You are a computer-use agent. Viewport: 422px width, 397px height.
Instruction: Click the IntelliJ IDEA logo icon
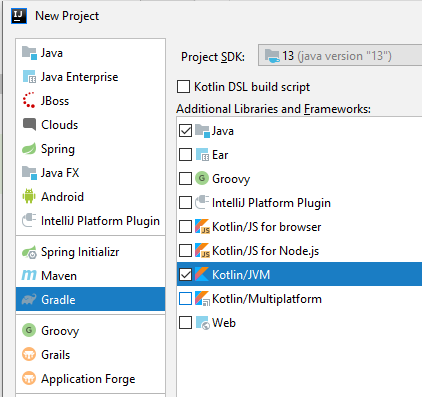(x=19, y=16)
